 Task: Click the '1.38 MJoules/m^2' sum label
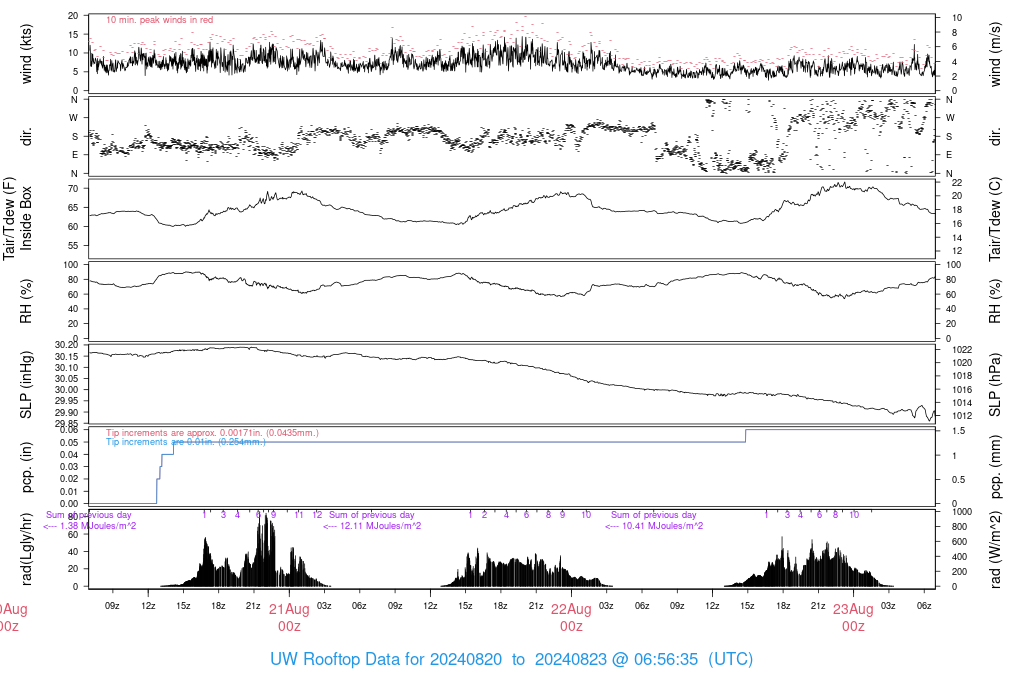click(90, 526)
